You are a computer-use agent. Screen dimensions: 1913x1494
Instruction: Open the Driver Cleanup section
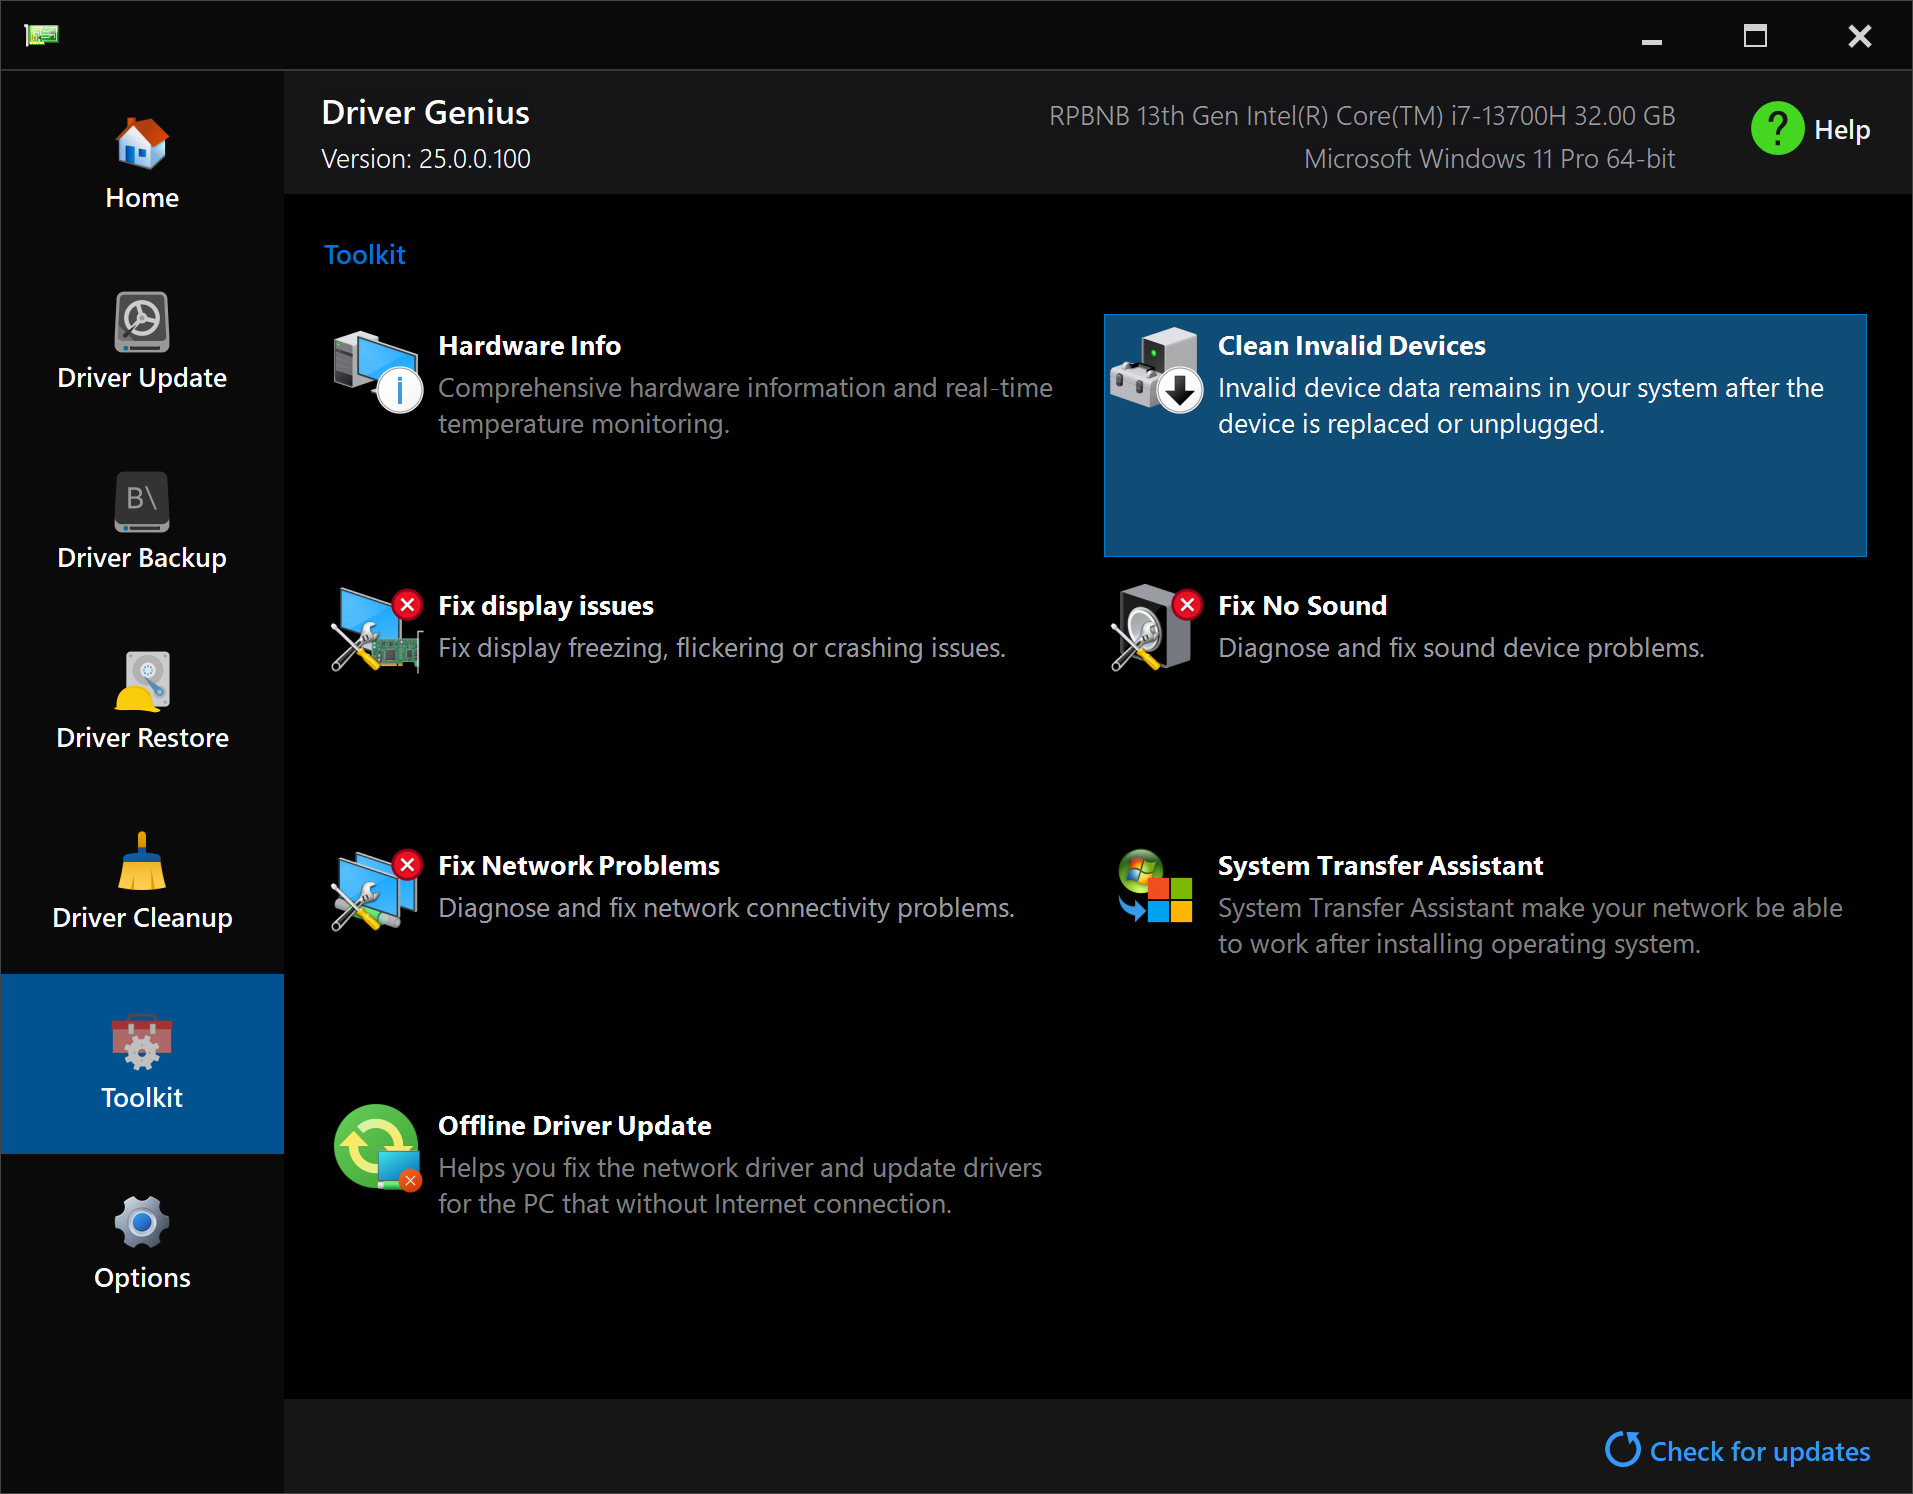tap(142, 882)
